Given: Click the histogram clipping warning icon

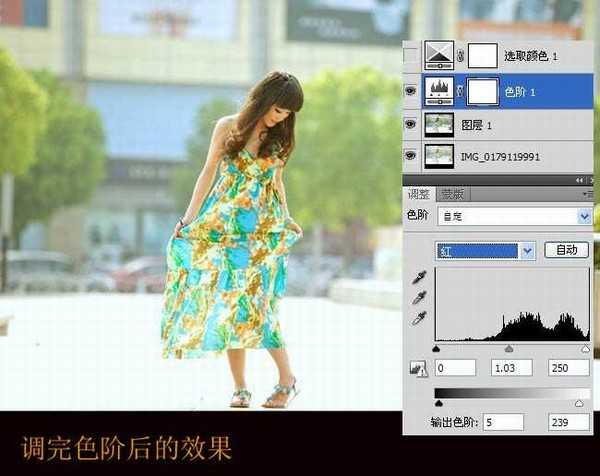Looking at the screenshot, I should point(418,369).
